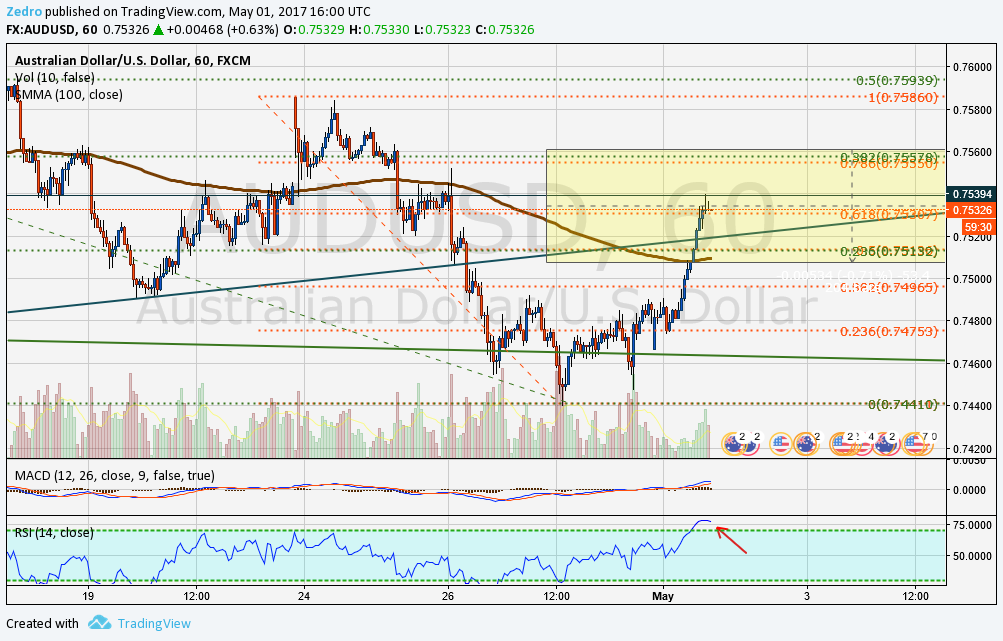Open the Australian flag event icon nearest the volume bars
The image size is (1003, 641).
point(732,443)
